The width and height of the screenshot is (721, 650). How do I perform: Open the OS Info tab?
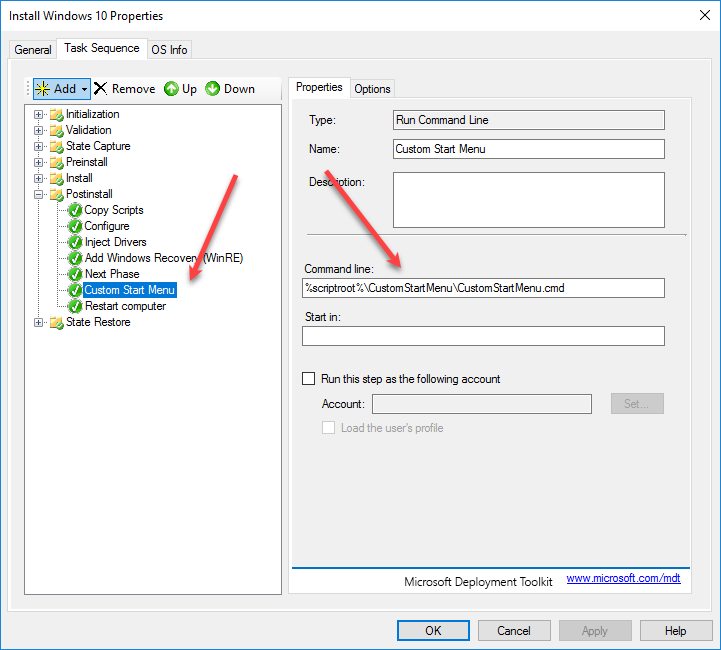[169, 49]
